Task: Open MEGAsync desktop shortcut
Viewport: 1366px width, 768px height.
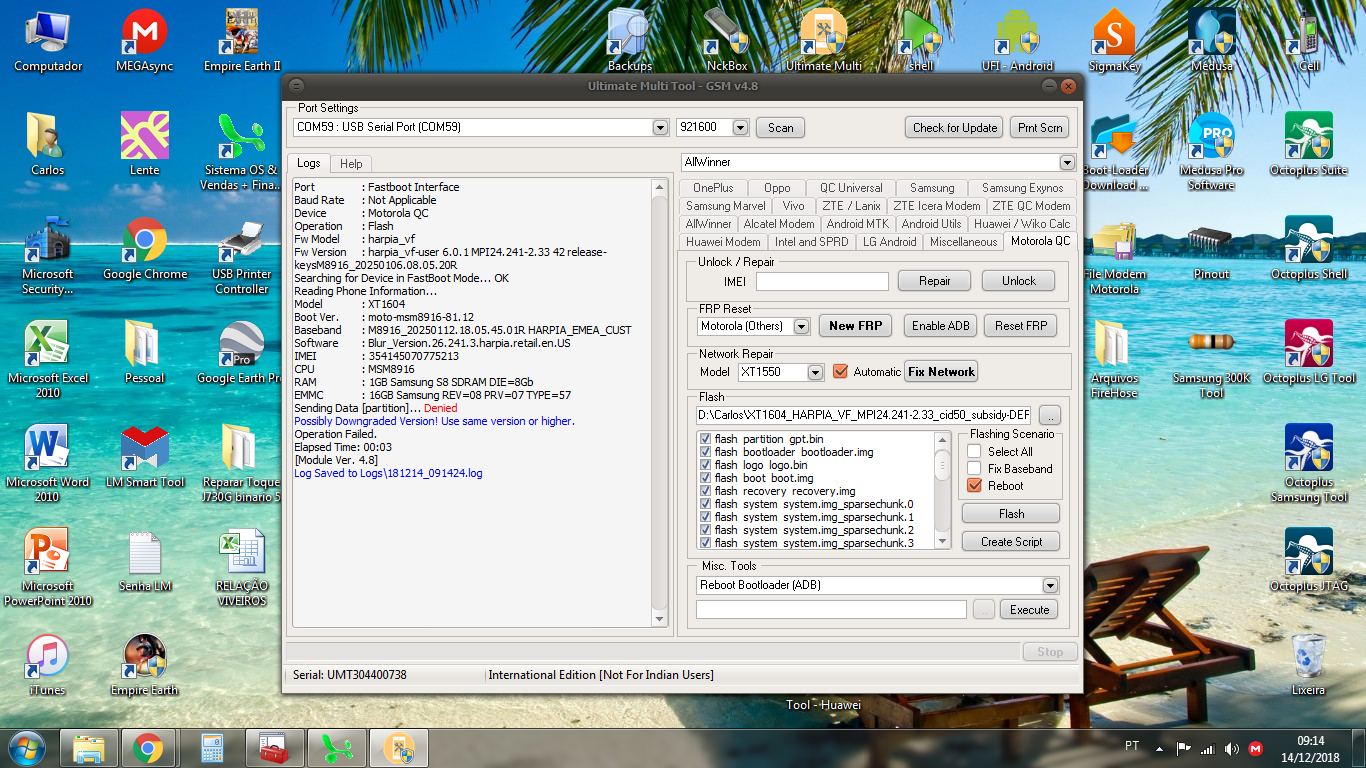Action: 144,41
